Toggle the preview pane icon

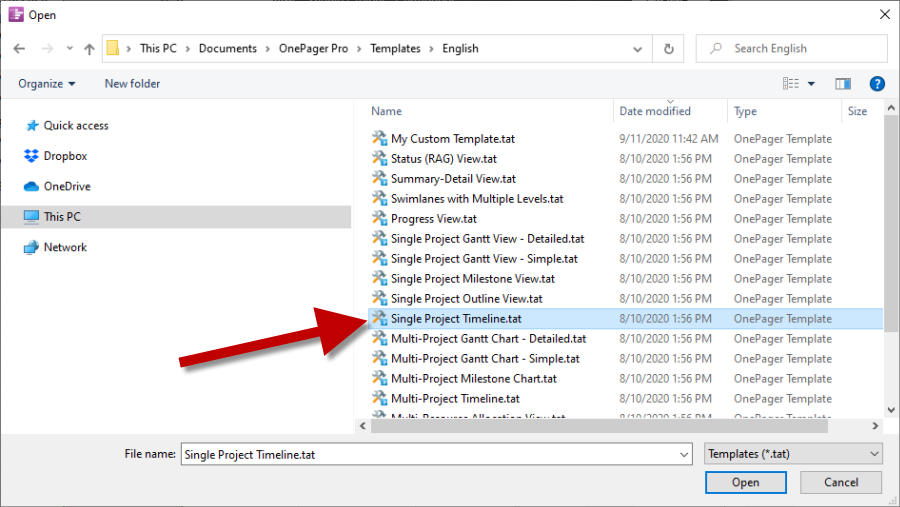click(843, 84)
